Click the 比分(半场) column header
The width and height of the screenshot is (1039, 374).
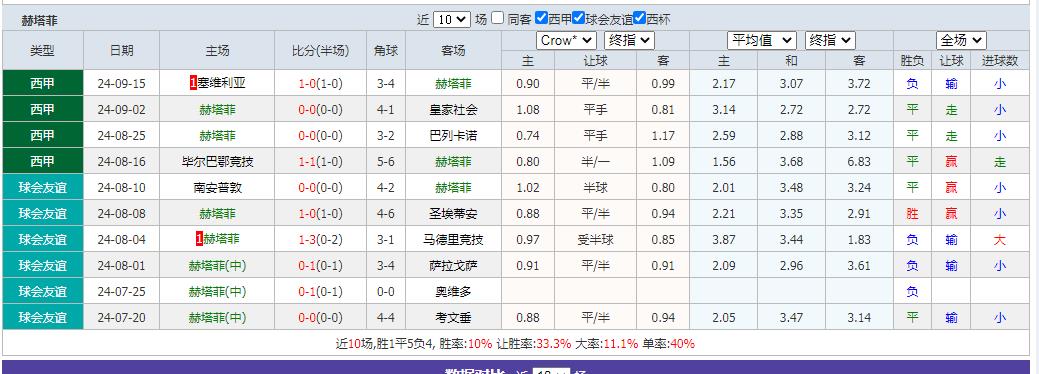click(320, 50)
